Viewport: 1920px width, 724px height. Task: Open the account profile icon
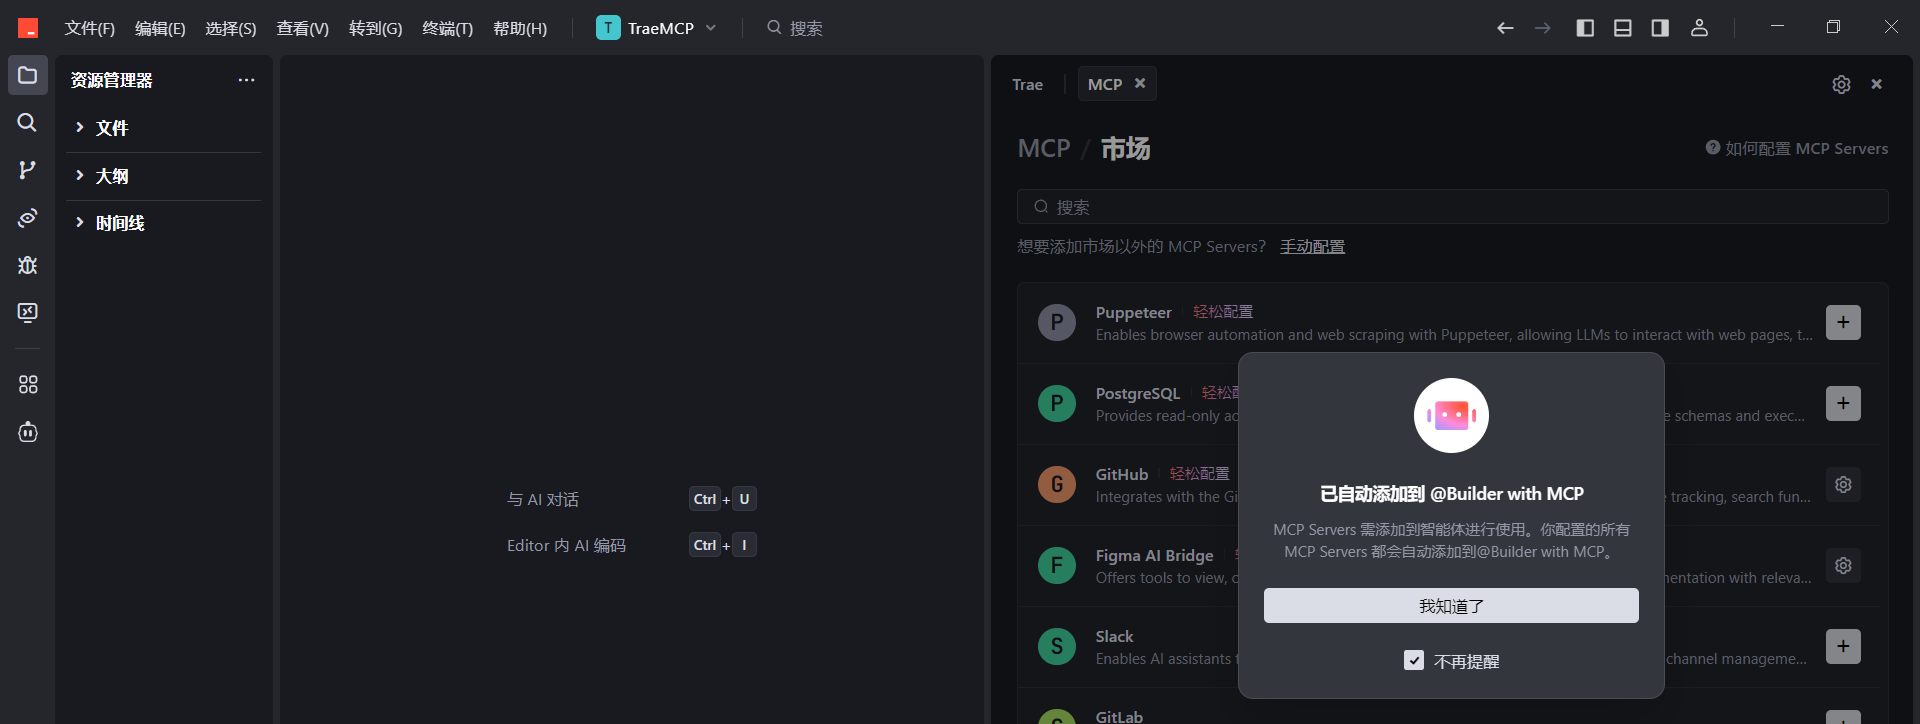[x=1699, y=28]
